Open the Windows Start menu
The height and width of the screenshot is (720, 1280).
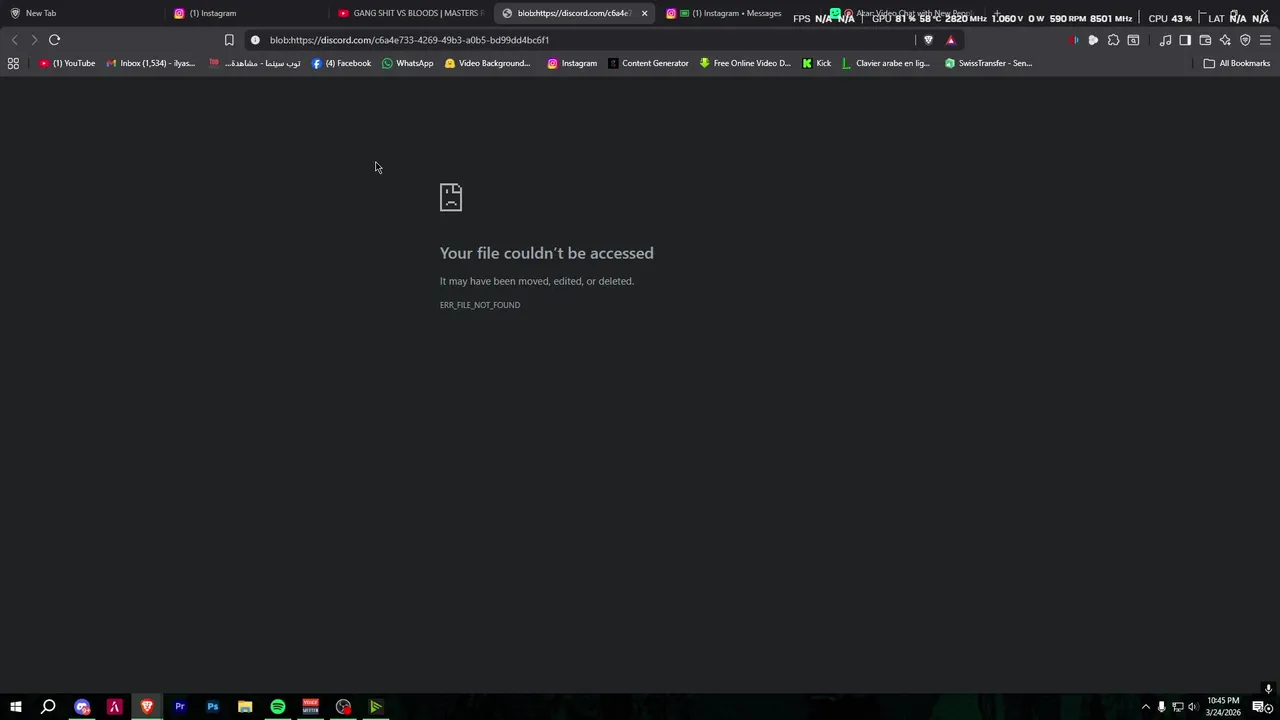[x=15, y=707]
